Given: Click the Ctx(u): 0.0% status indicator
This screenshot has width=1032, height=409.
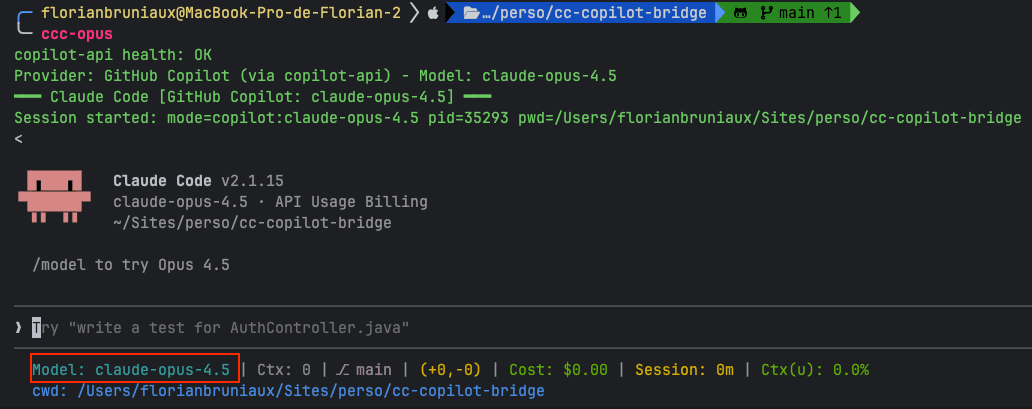Looking at the screenshot, I should [x=815, y=370].
